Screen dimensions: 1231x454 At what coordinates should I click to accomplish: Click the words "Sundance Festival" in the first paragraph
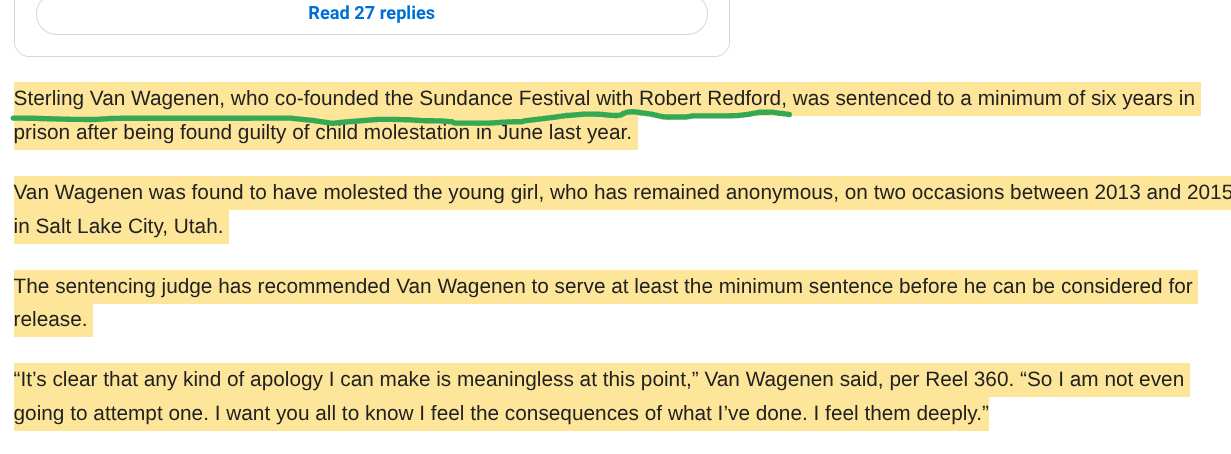coord(505,98)
